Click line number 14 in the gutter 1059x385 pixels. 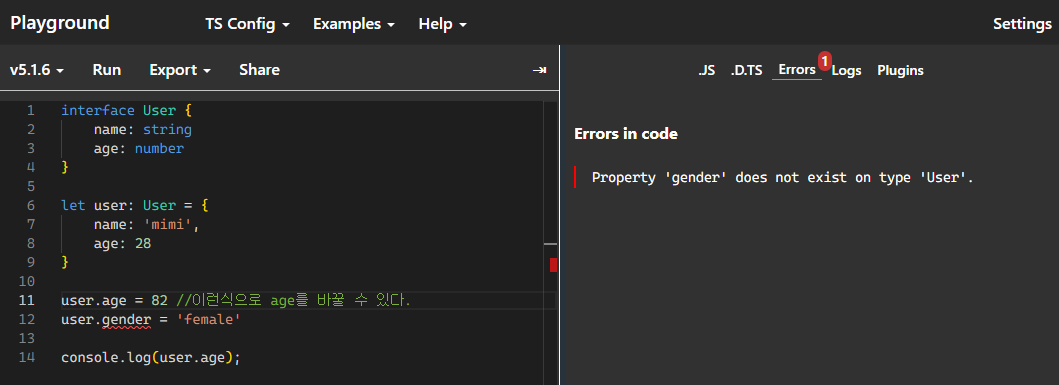click(x=26, y=357)
